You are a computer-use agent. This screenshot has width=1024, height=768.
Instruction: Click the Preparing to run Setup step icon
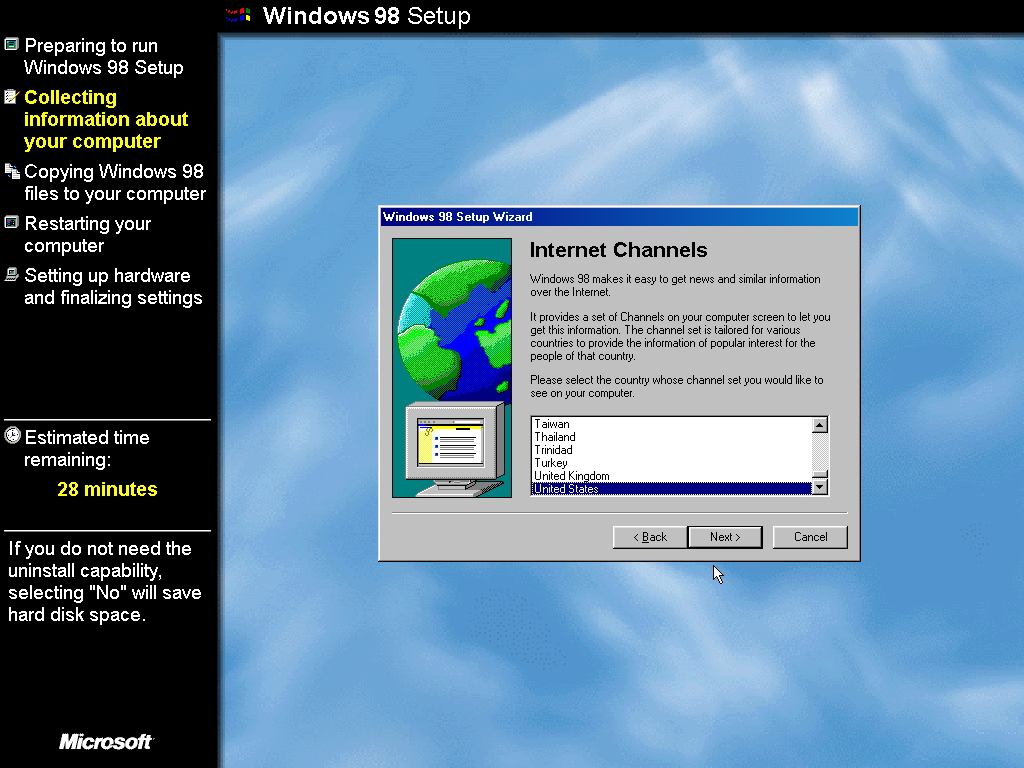click(11, 45)
